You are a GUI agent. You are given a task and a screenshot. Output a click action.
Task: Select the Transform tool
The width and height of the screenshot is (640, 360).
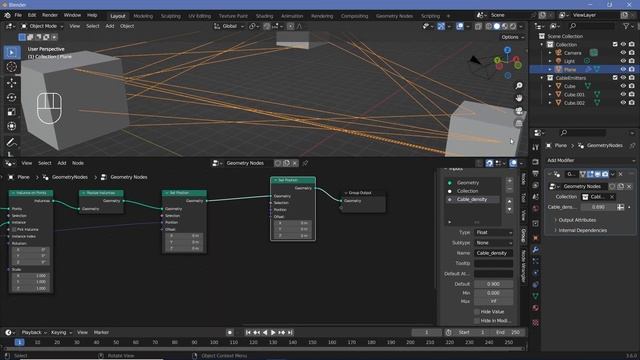(x=11, y=126)
